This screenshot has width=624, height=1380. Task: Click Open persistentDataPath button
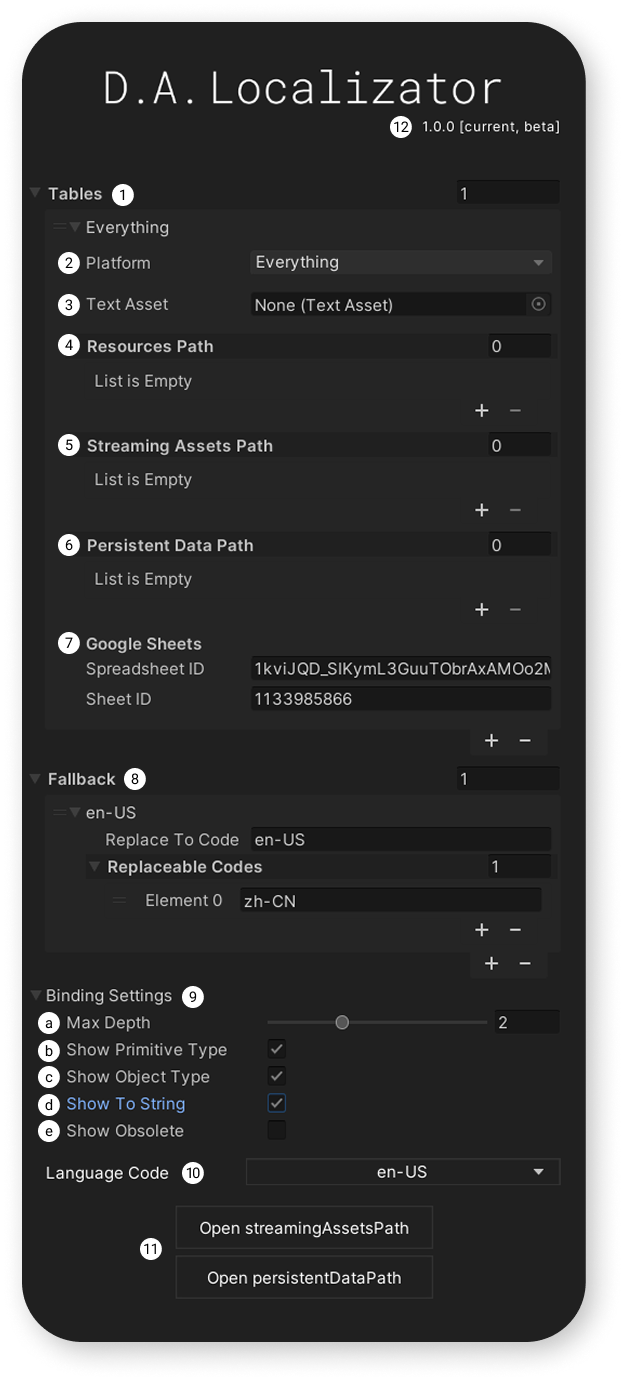[x=304, y=1278]
